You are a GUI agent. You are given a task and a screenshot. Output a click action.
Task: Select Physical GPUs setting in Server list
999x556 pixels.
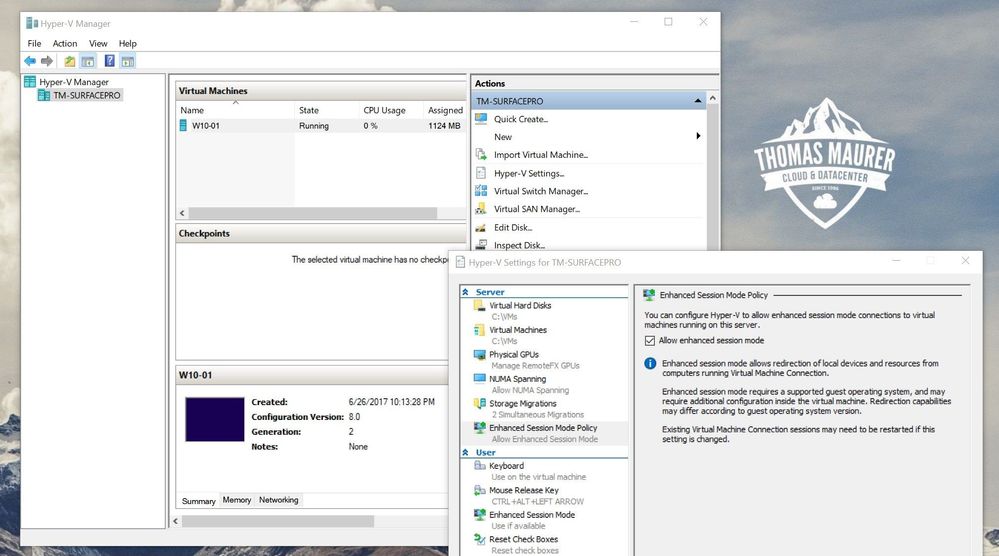(514, 355)
